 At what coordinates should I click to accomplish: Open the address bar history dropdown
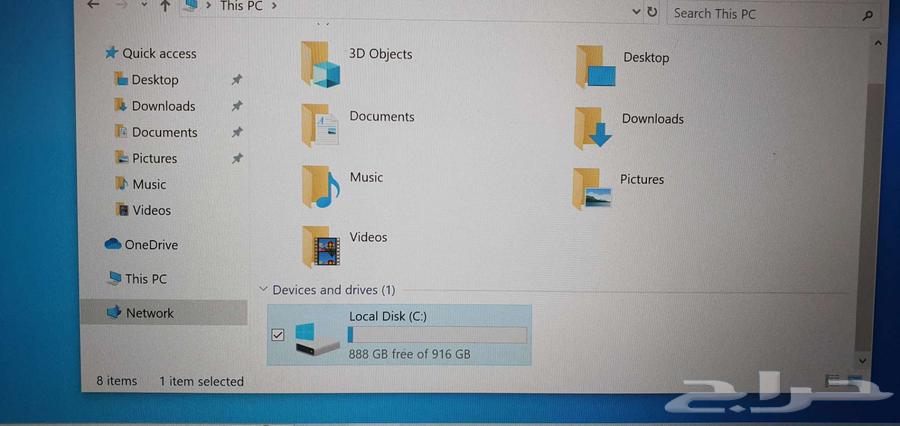pos(636,11)
